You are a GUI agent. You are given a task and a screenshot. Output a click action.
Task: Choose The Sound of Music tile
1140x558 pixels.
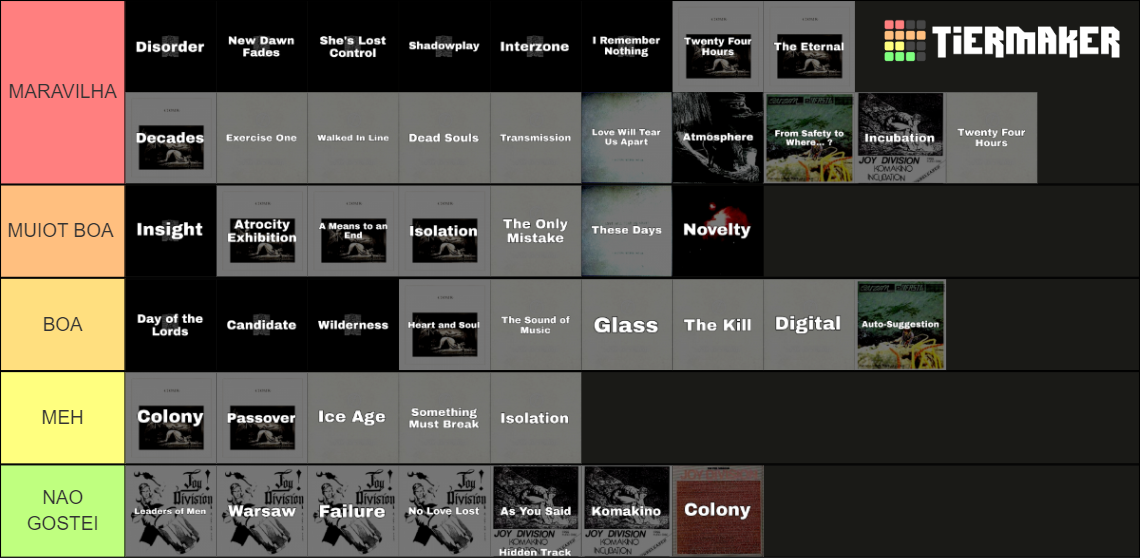point(535,324)
